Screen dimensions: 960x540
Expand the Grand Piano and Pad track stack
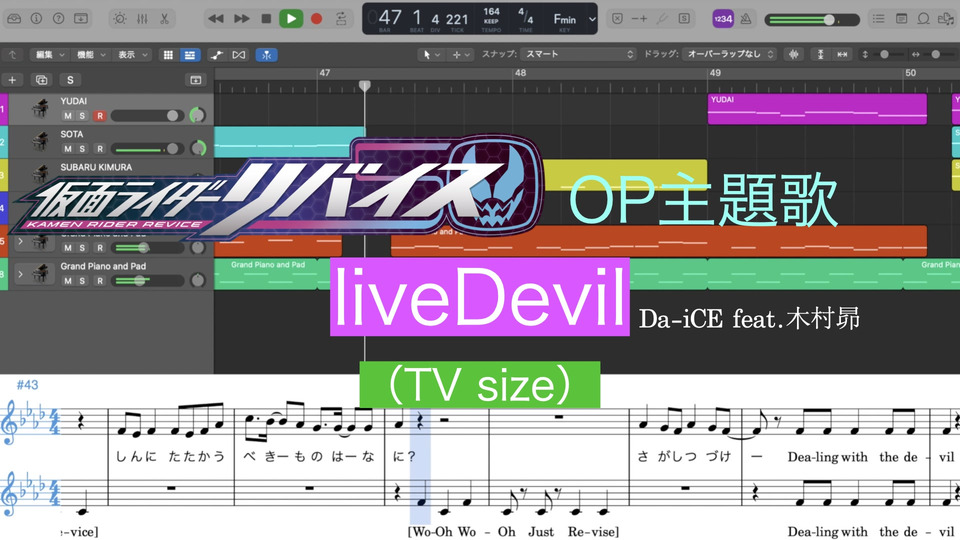click(20, 274)
